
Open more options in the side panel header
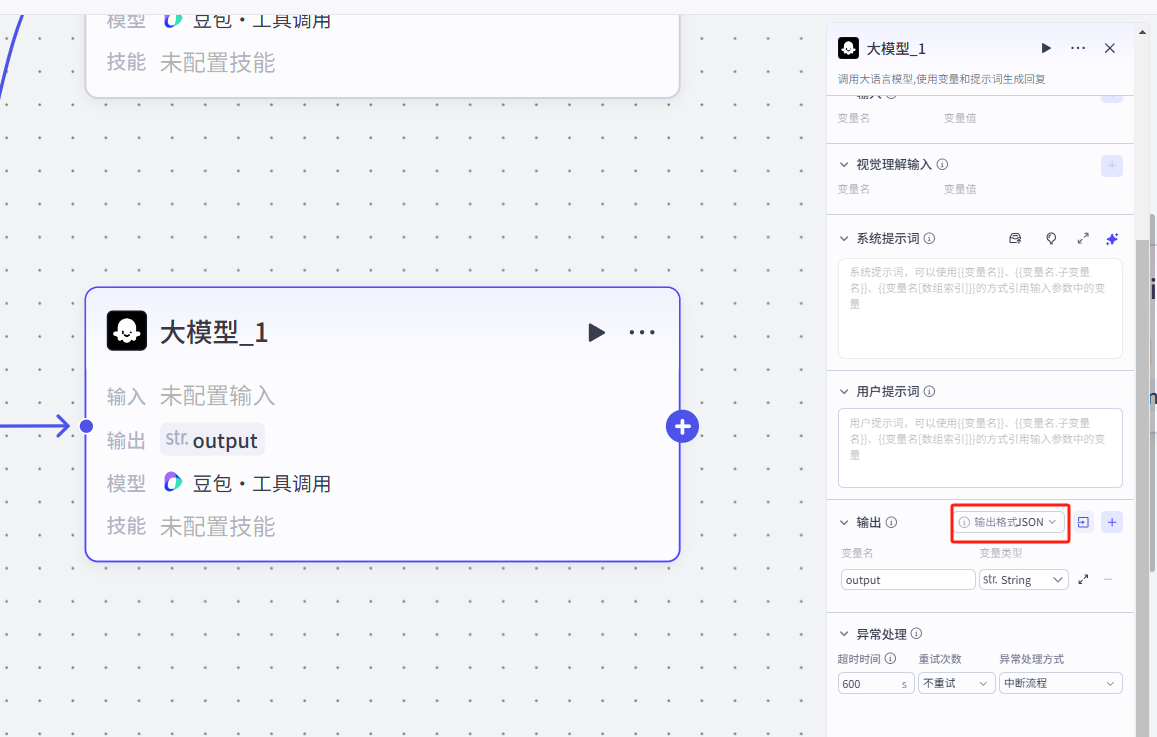click(x=1077, y=48)
